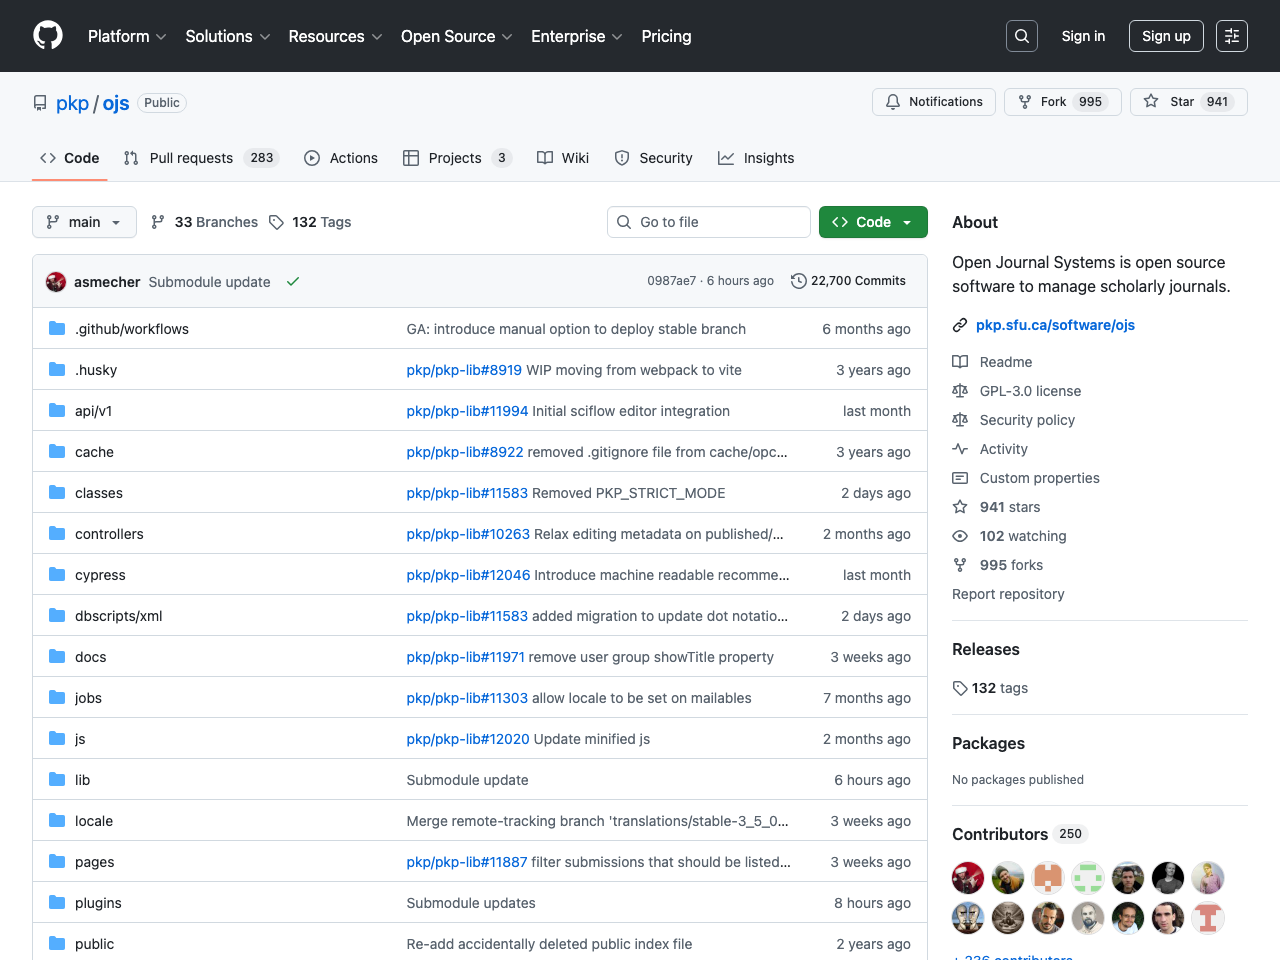The image size is (1280, 960).
Task: Click the green check commit status icon
Action: coord(293,282)
